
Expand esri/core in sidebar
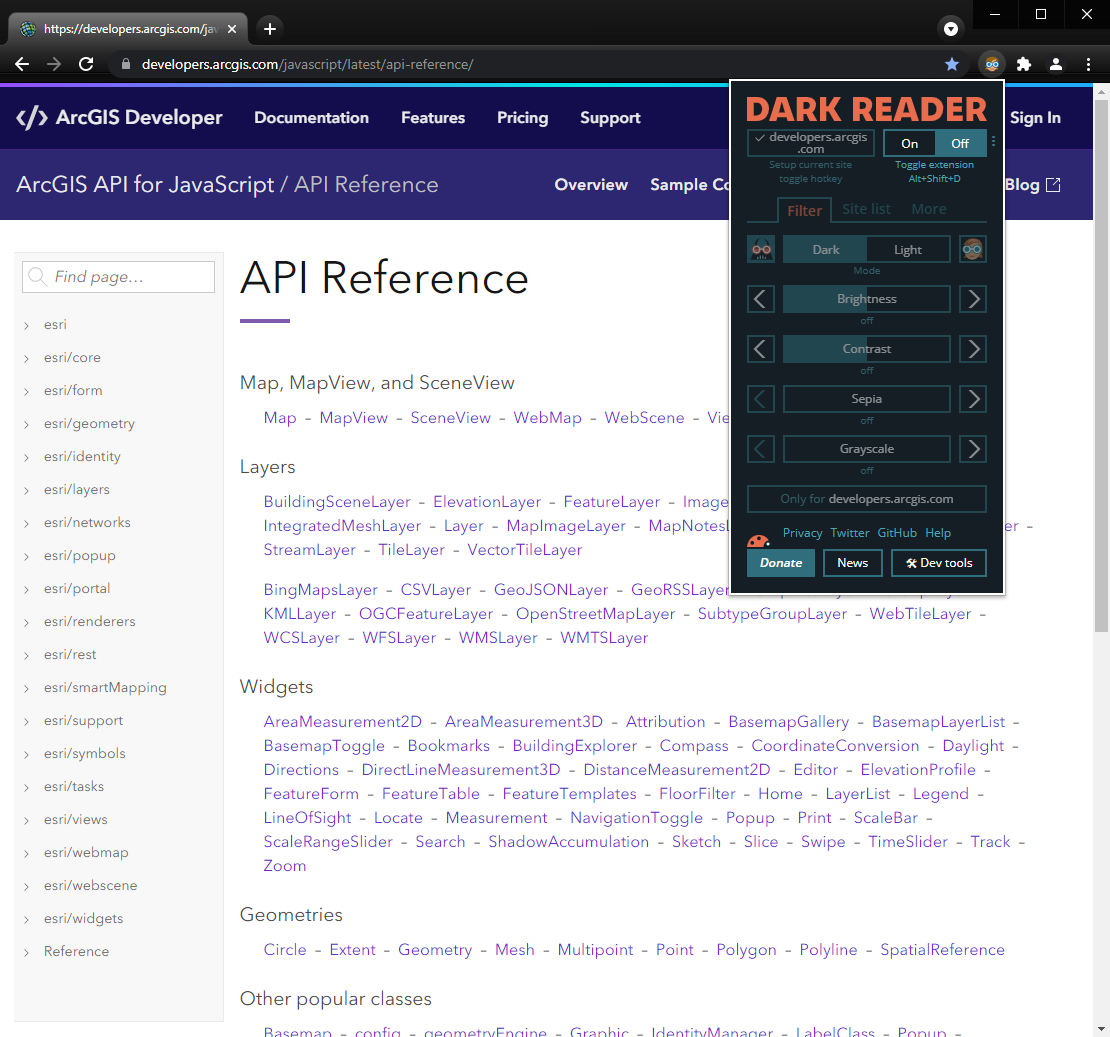coord(26,358)
